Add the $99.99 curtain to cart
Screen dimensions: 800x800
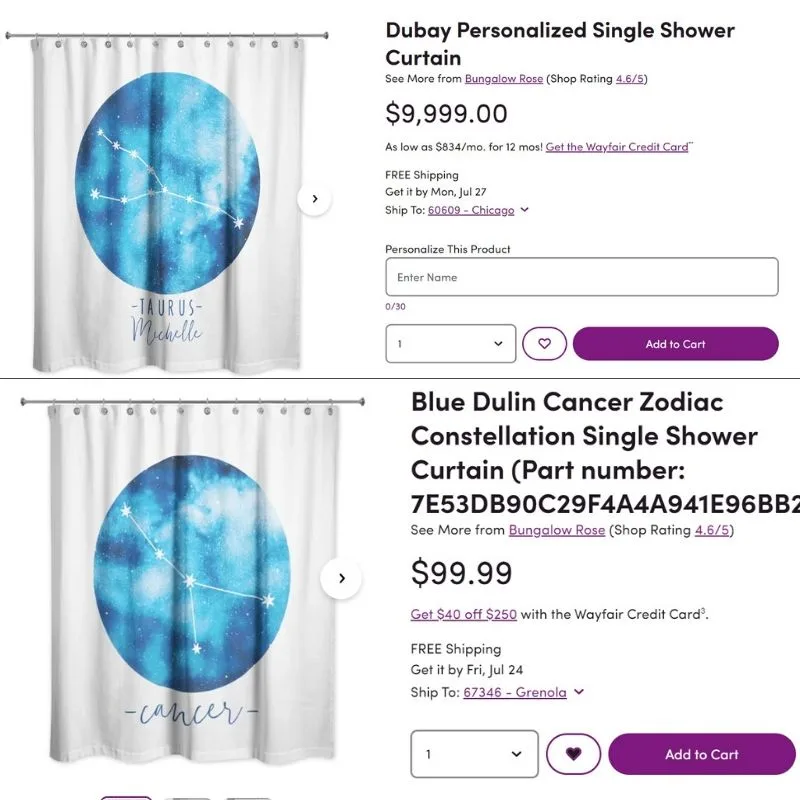[702, 754]
